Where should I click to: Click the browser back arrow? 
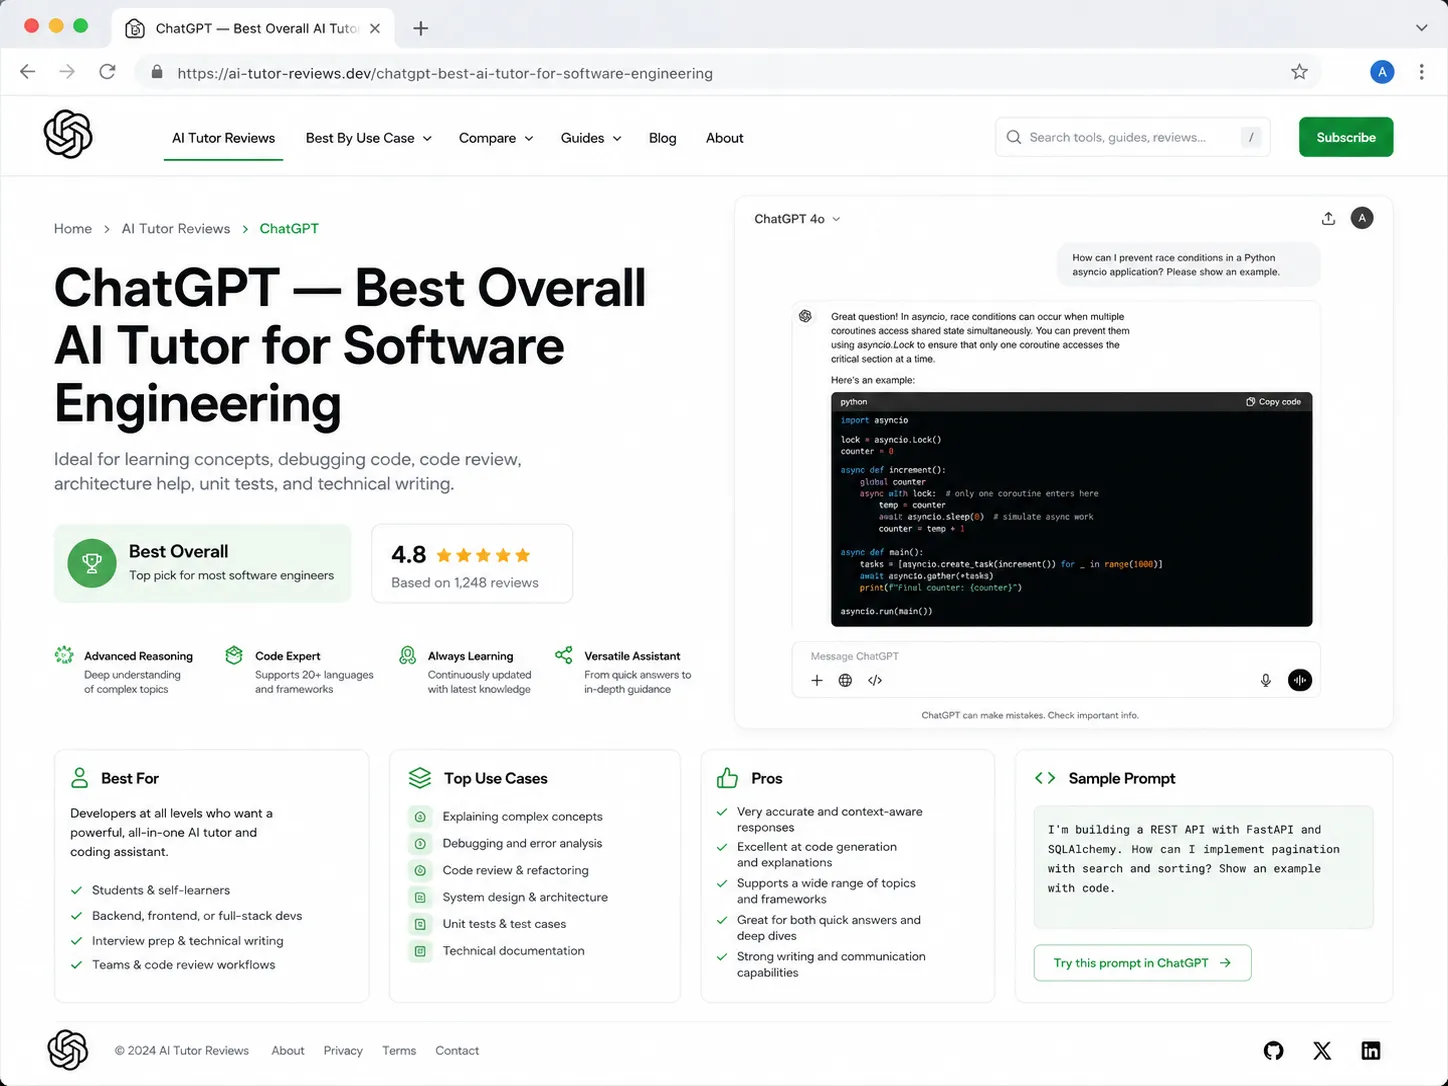(28, 72)
